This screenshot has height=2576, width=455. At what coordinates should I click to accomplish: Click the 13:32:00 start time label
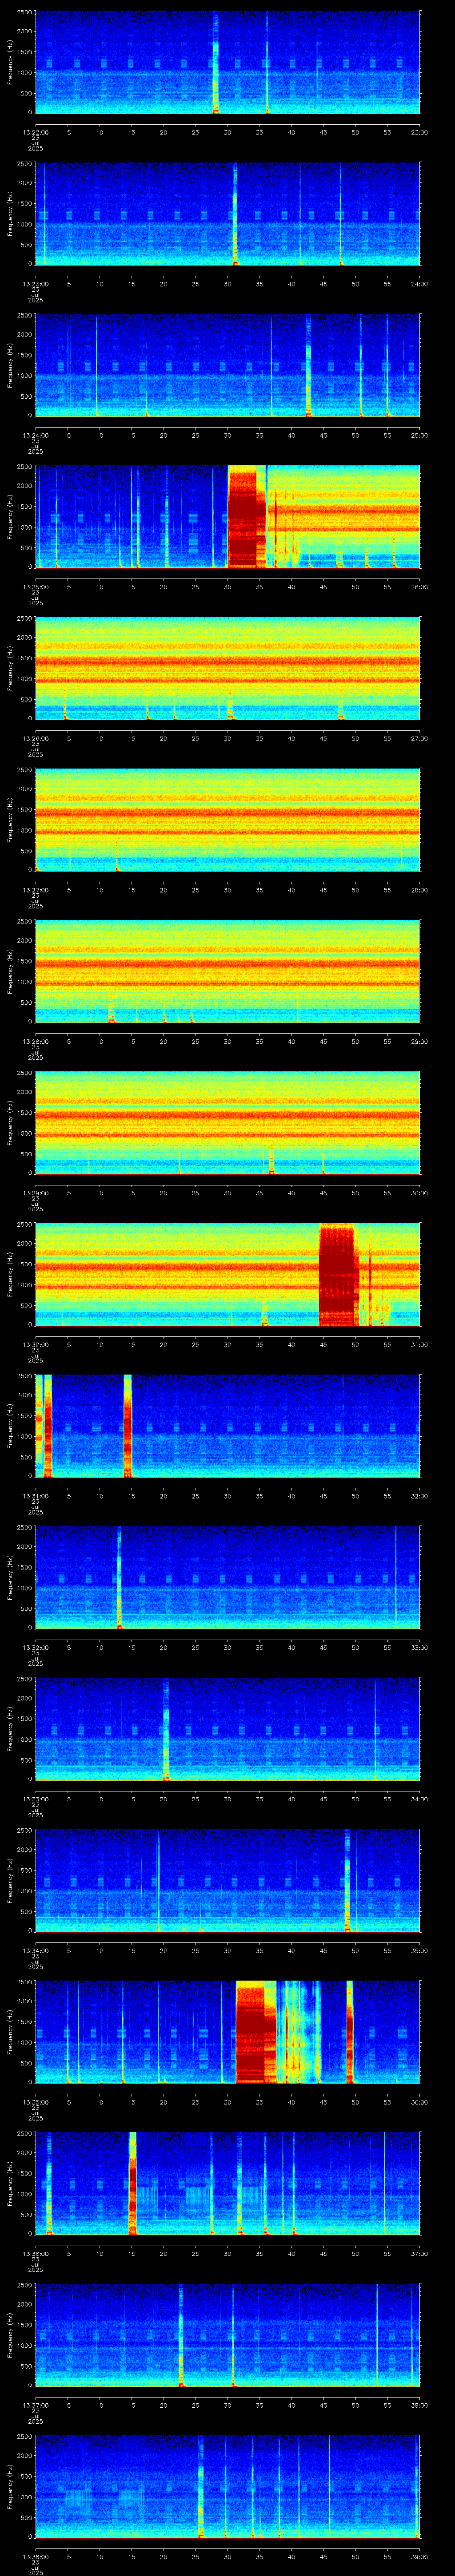[x=36, y=1647]
